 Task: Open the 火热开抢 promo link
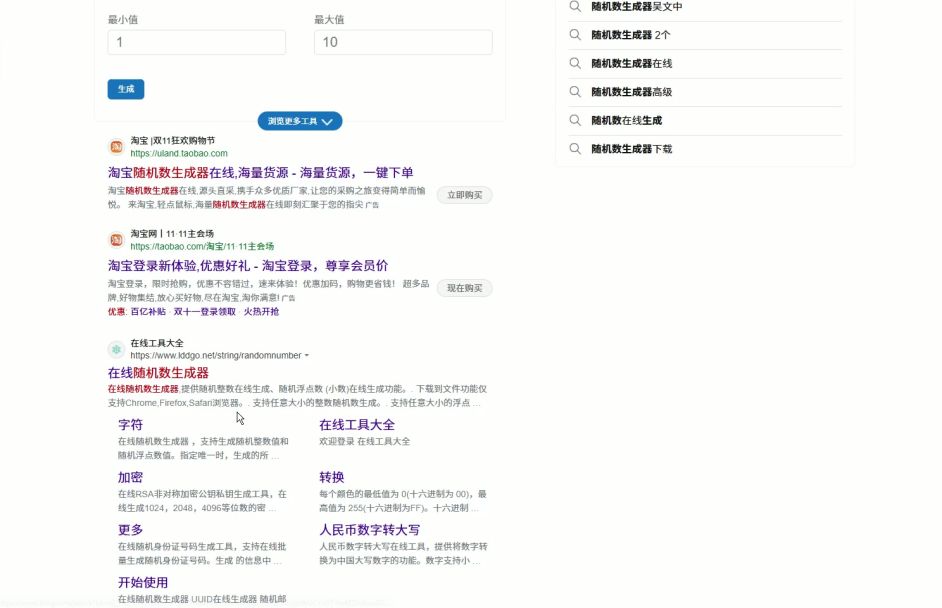coord(261,312)
